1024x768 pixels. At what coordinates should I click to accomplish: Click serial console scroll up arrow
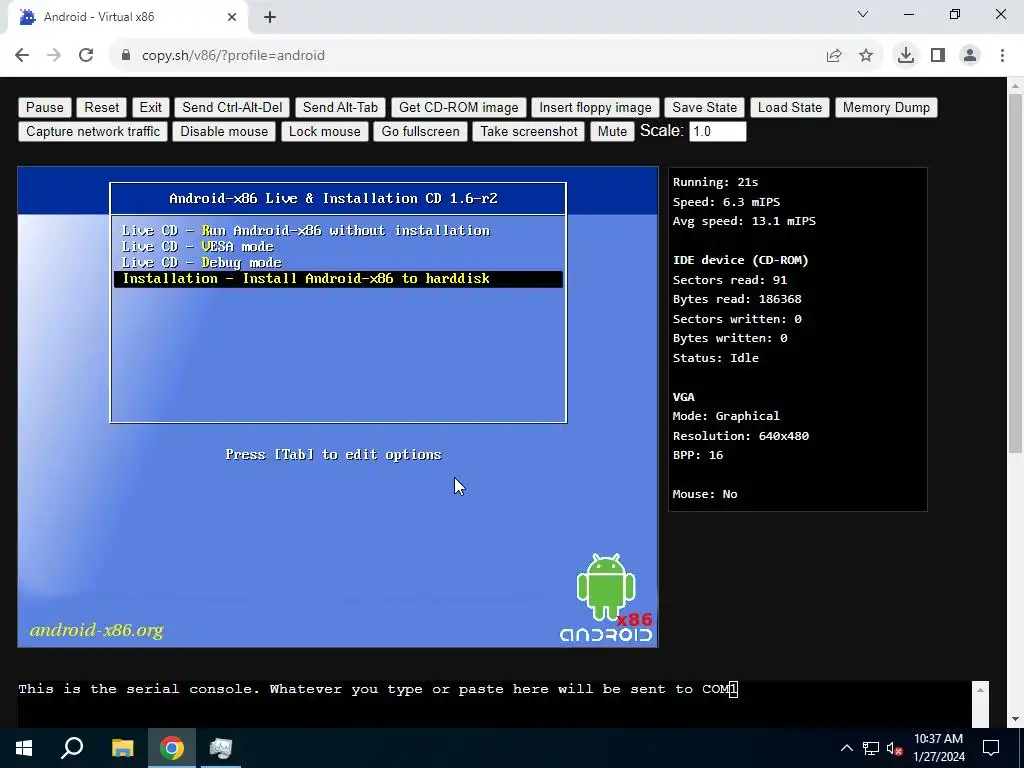pyautogui.click(x=980, y=690)
